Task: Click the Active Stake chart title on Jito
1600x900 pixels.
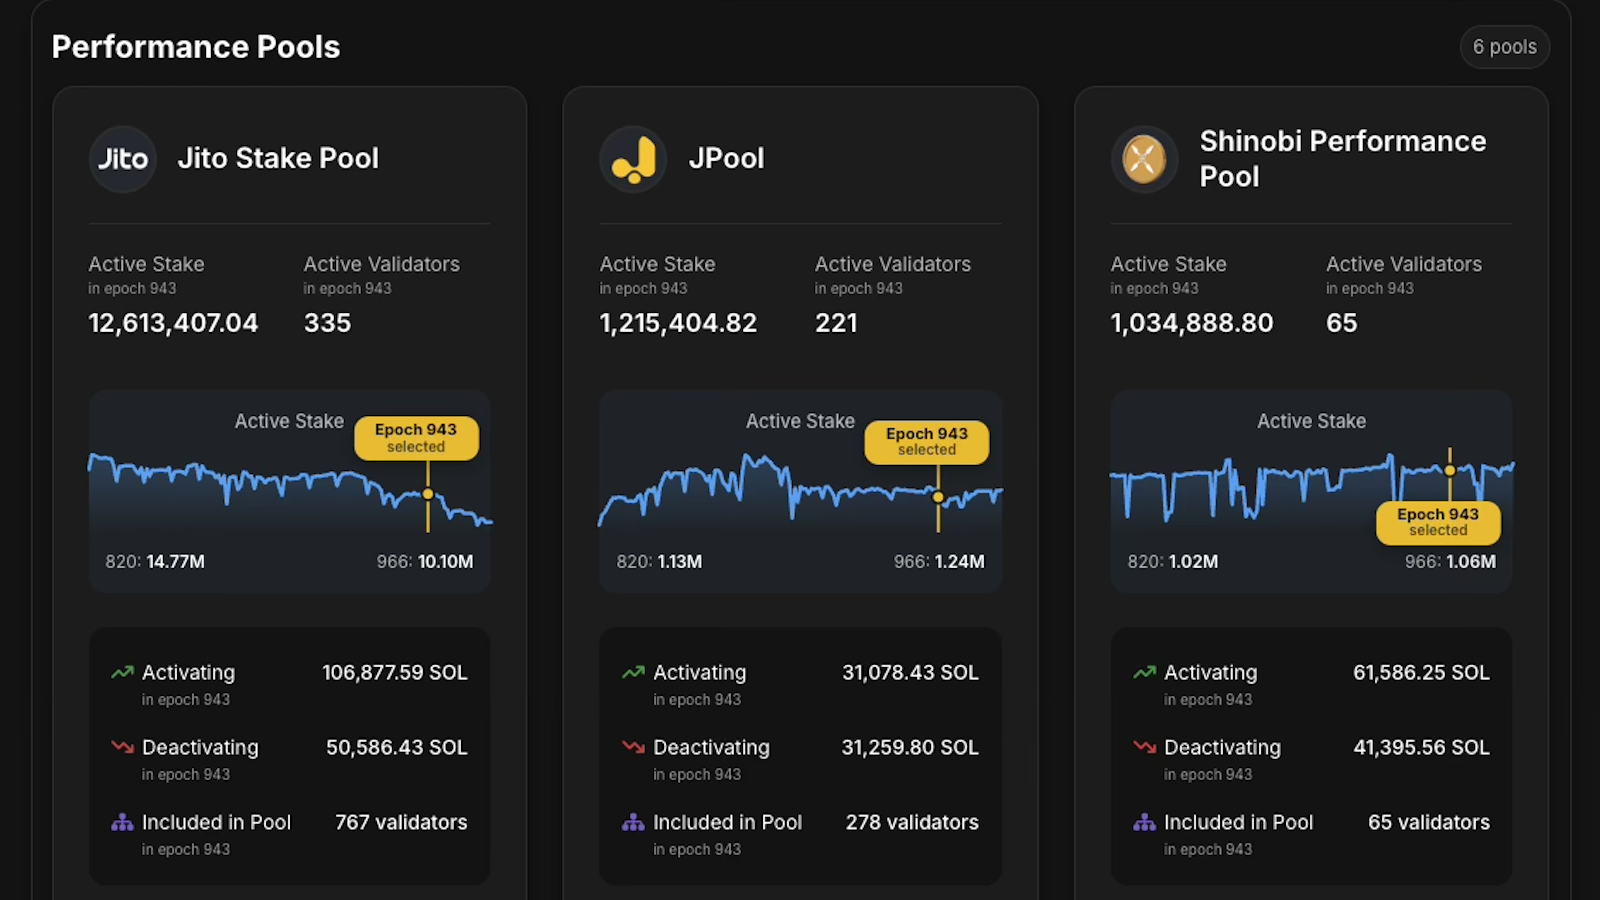Action: (x=289, y=421)
